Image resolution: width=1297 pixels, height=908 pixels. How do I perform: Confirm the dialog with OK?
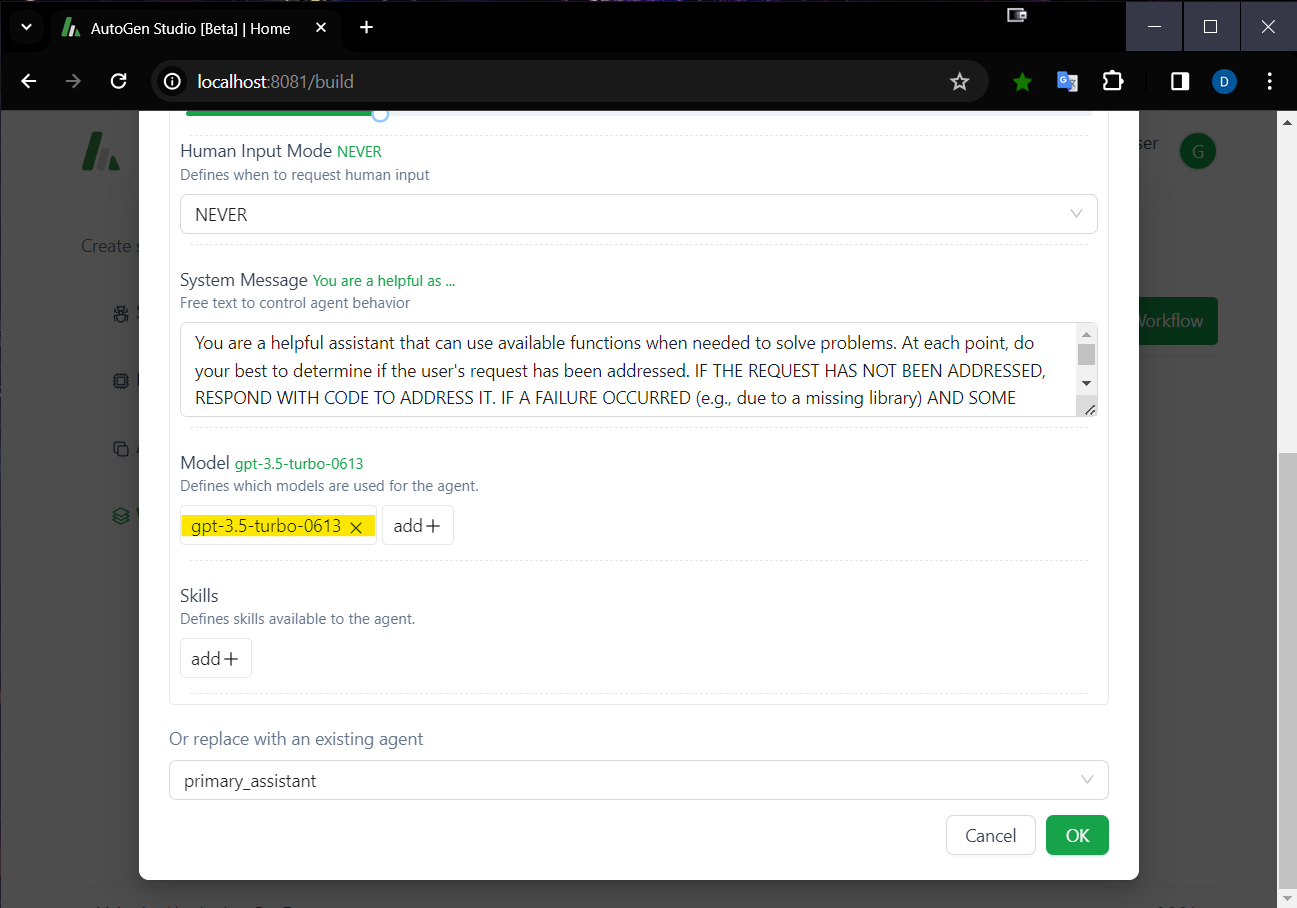pos(1077,835)
